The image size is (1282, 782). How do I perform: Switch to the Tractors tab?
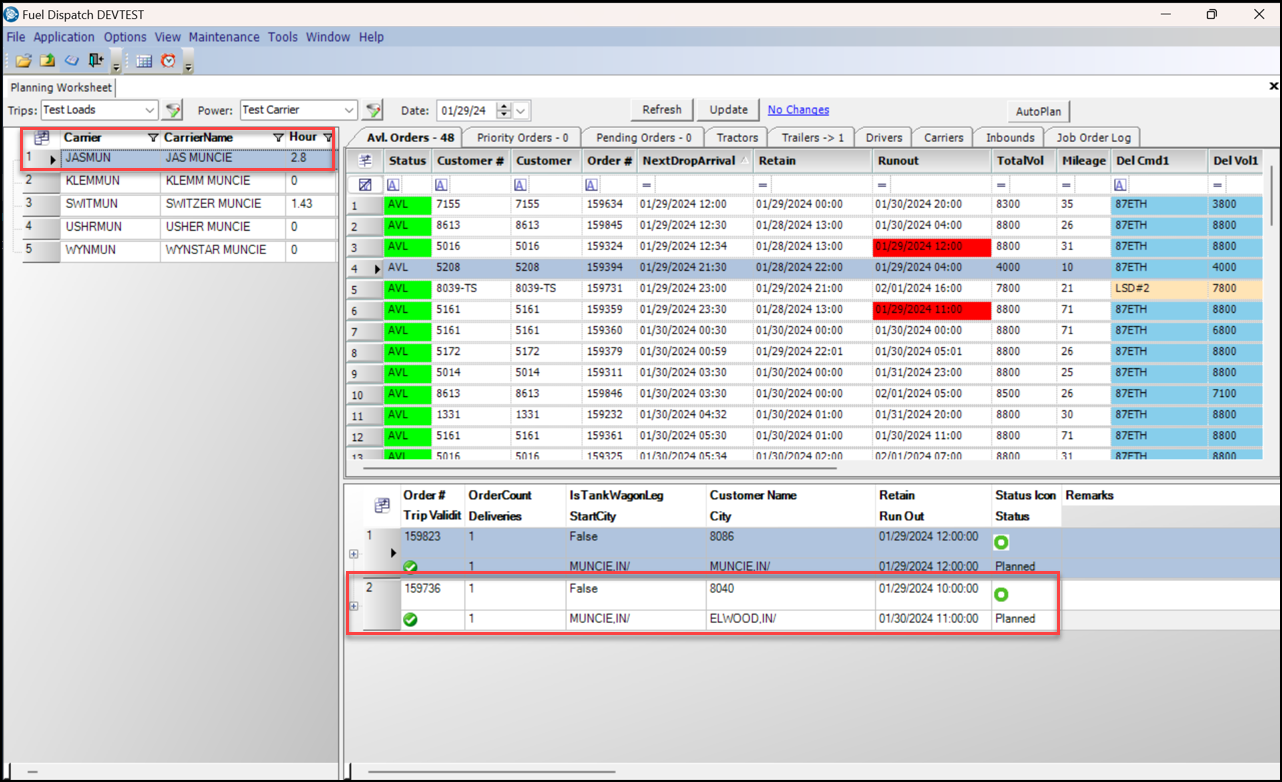[737, 138]
